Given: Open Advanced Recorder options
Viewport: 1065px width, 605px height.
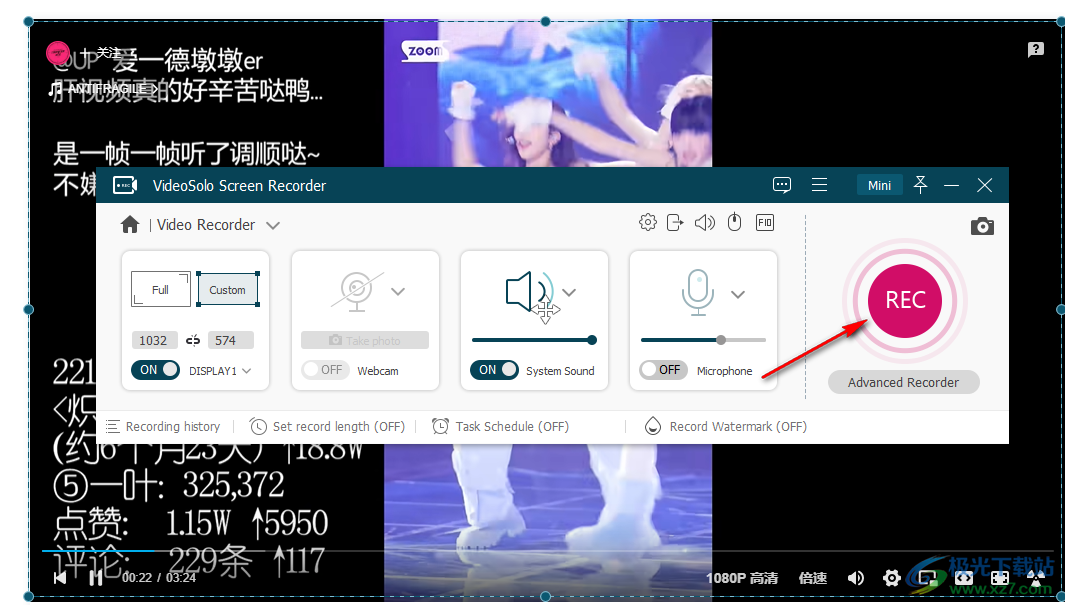Looking at the screenshot, I should pyautogui.click(x=903, y=382).
